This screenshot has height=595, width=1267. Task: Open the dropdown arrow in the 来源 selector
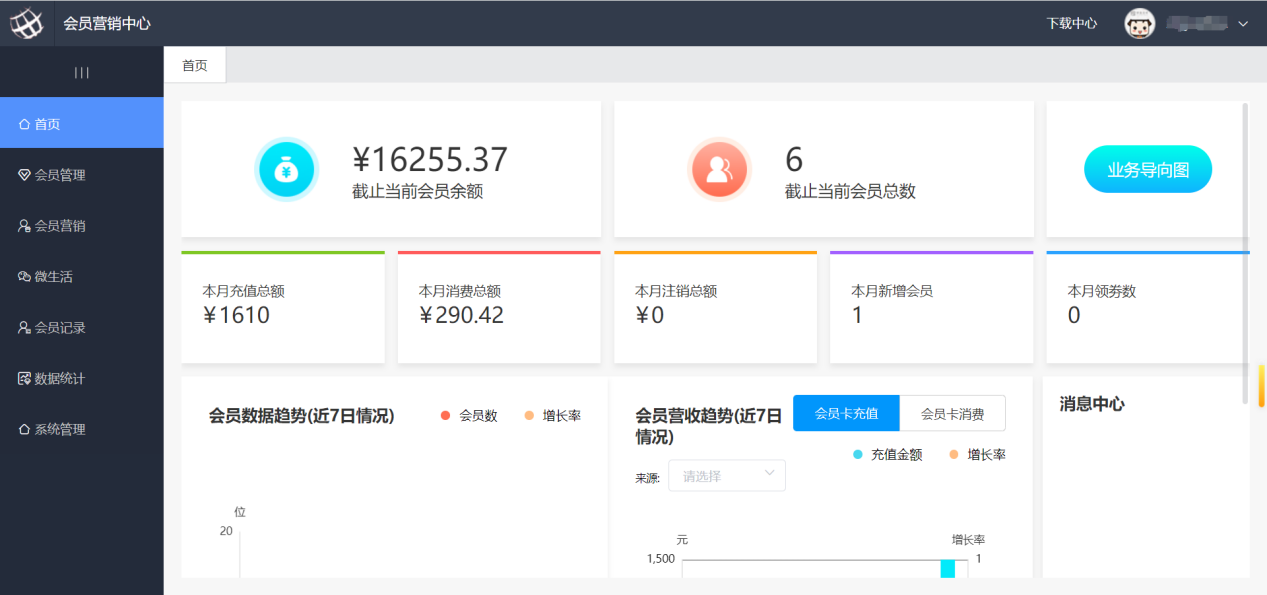(x=768, y=475)
